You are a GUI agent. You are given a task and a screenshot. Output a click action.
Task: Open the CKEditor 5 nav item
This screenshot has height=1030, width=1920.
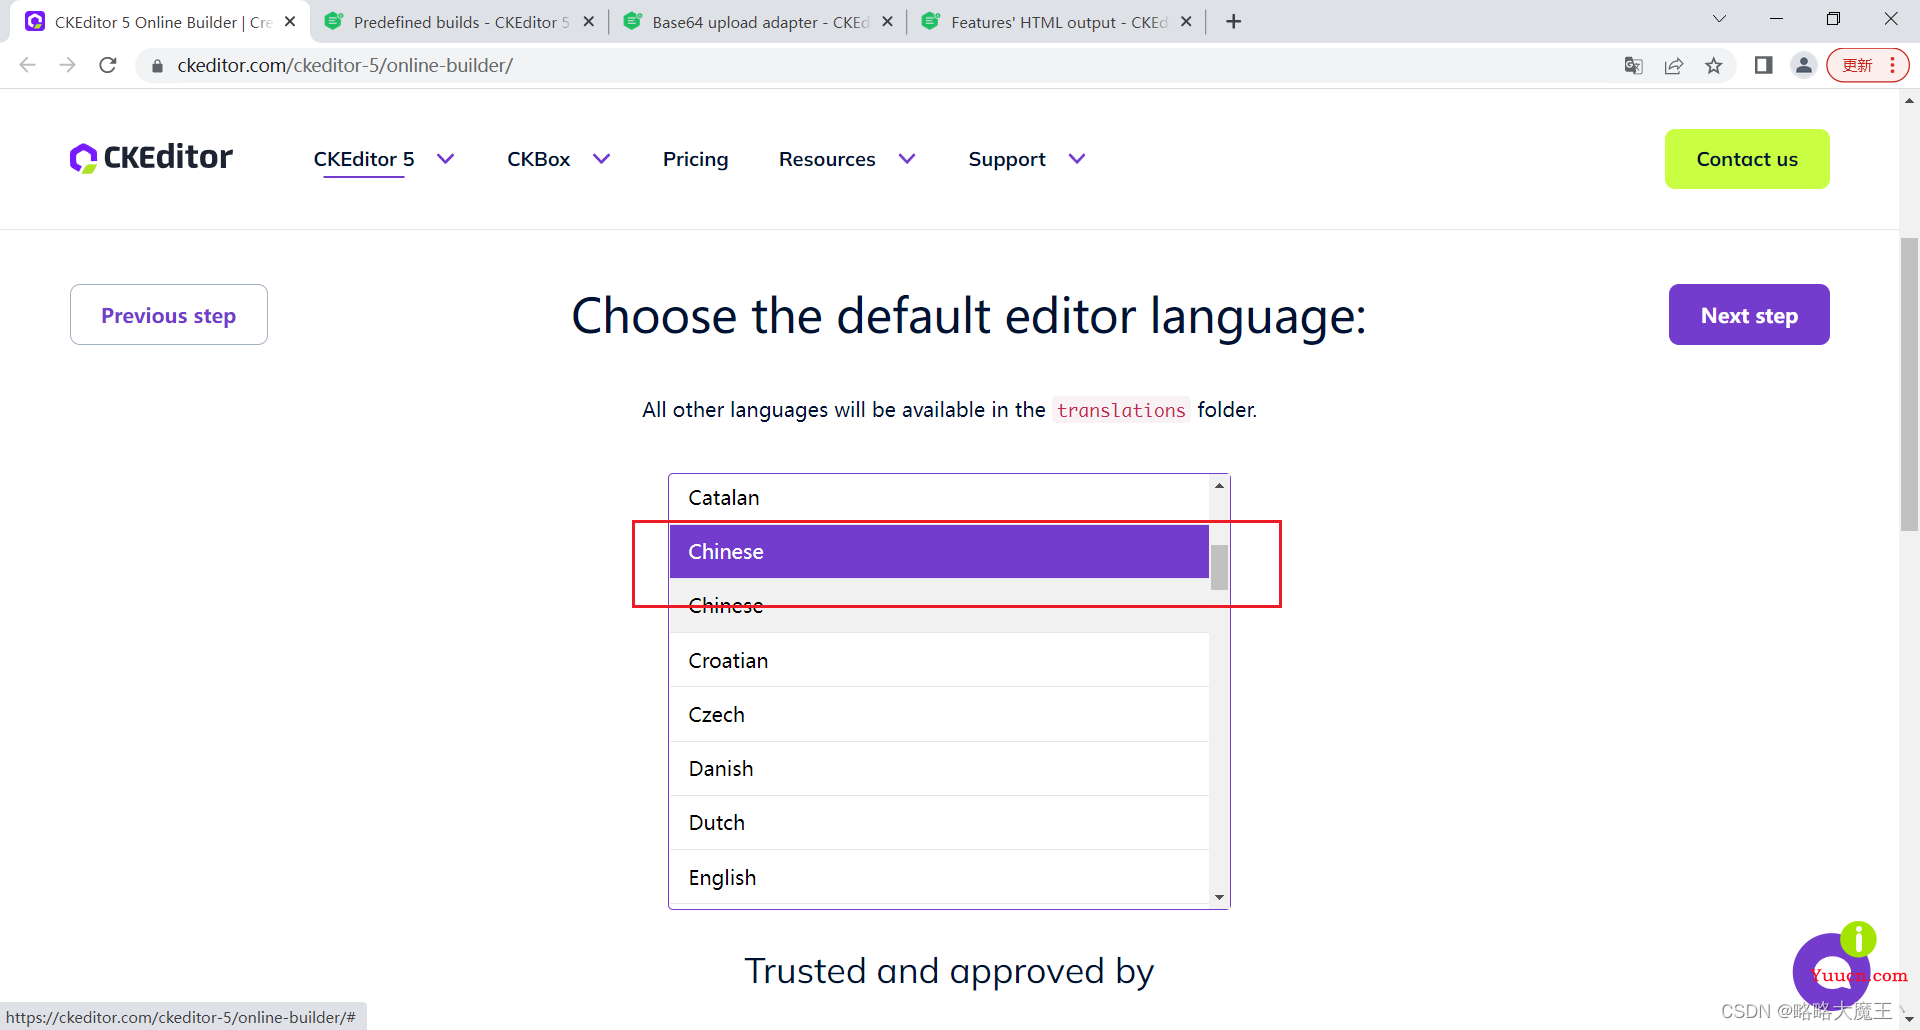[x=363, y=159]
